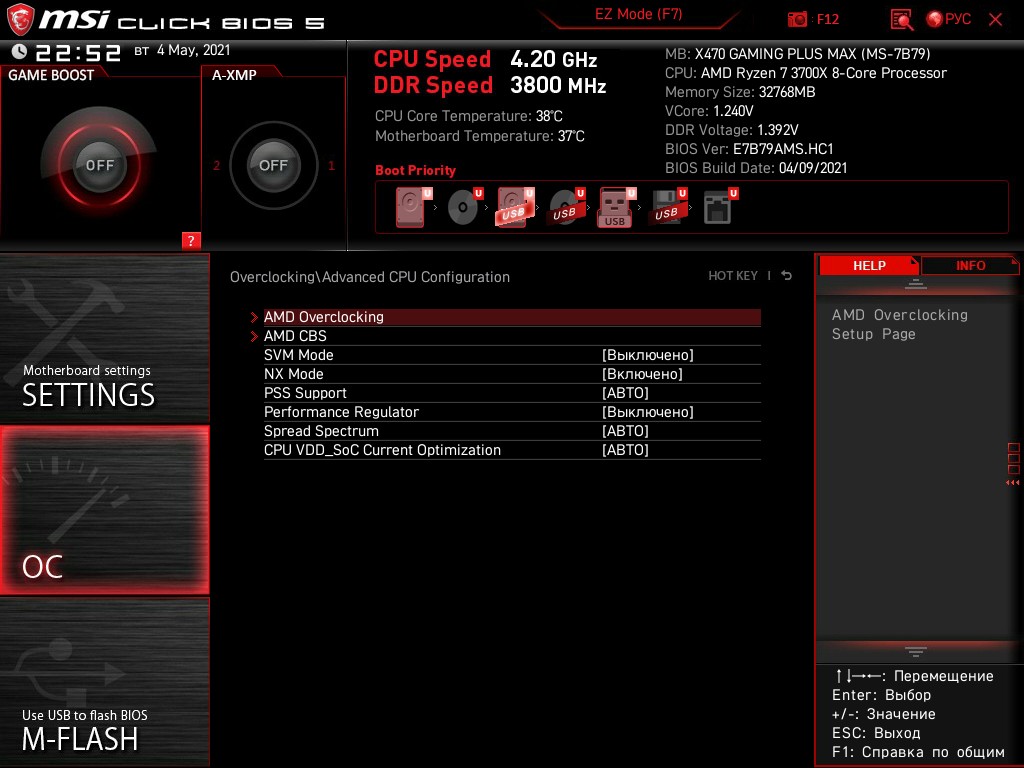Open the M-FLASH section
The width and height of the screenshot is (1024, 768).
point(104,682)
